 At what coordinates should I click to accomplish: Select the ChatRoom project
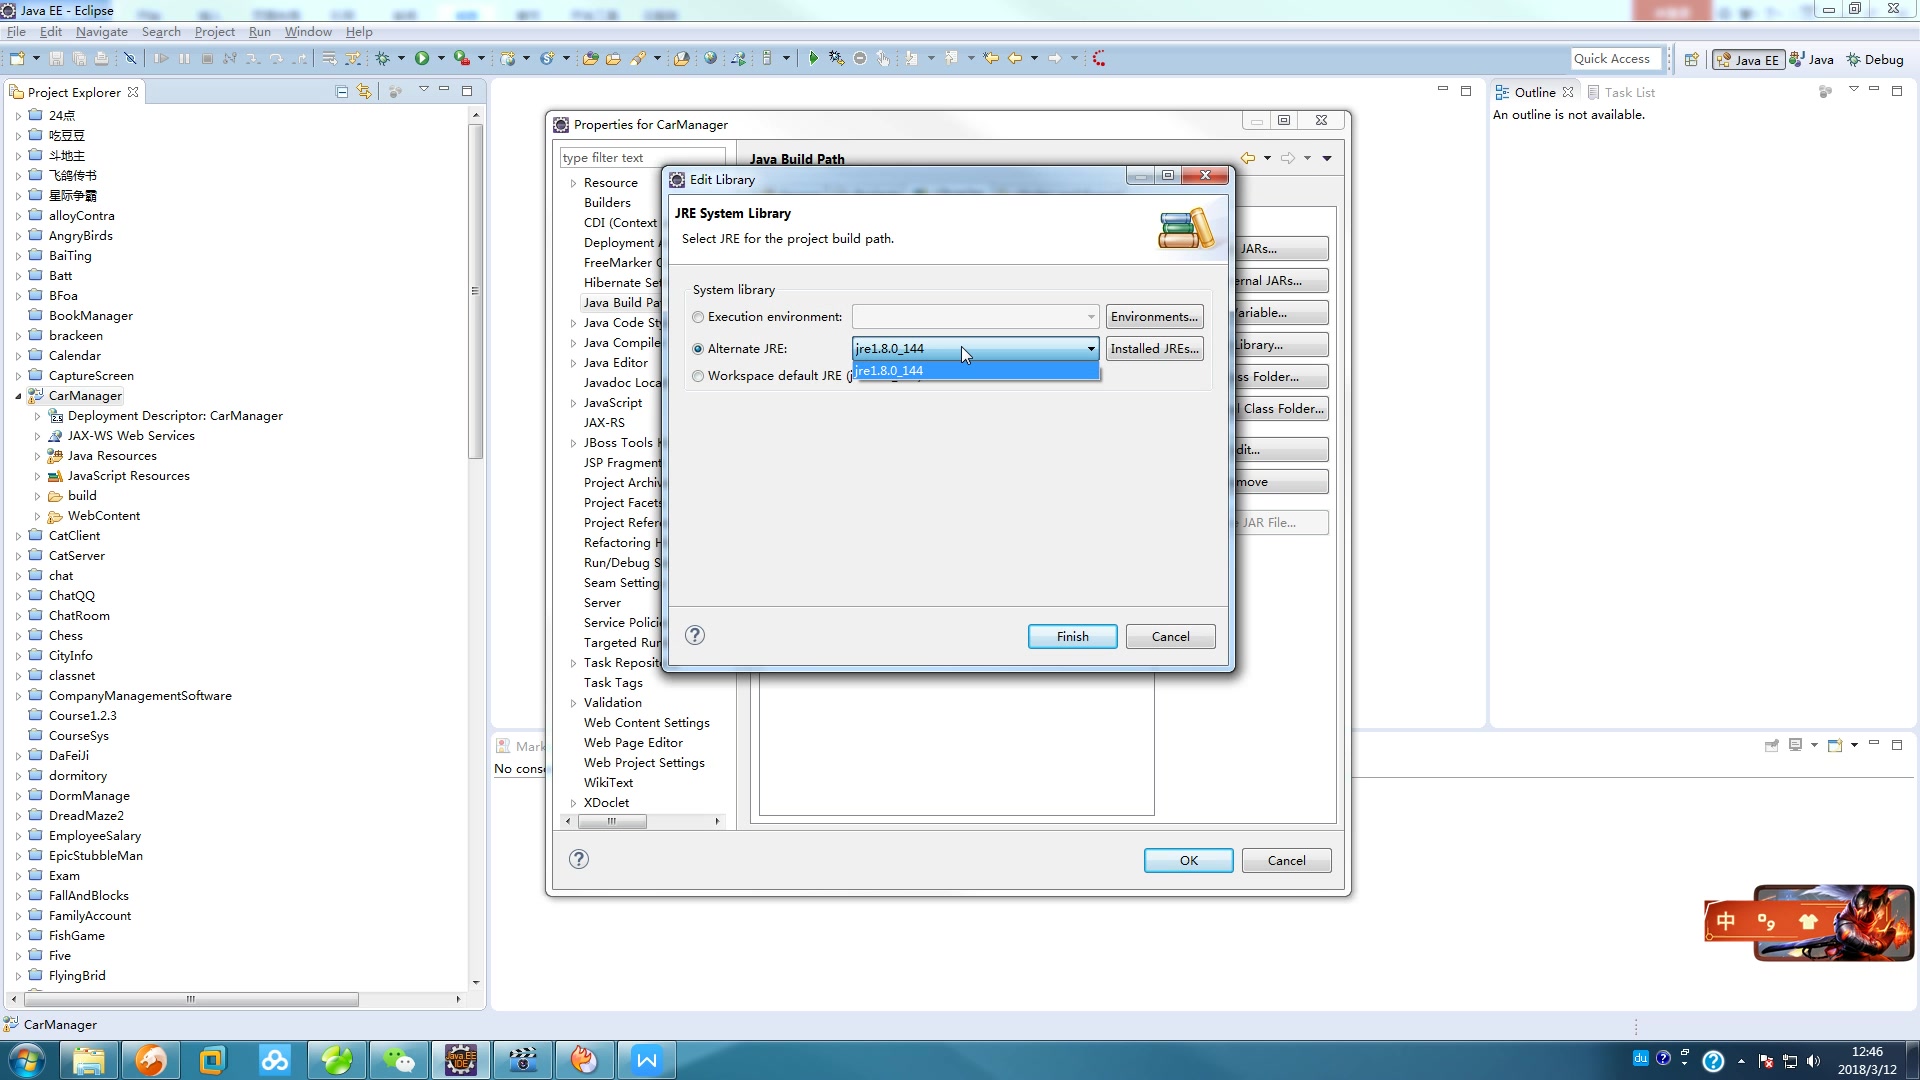[79, 616]
